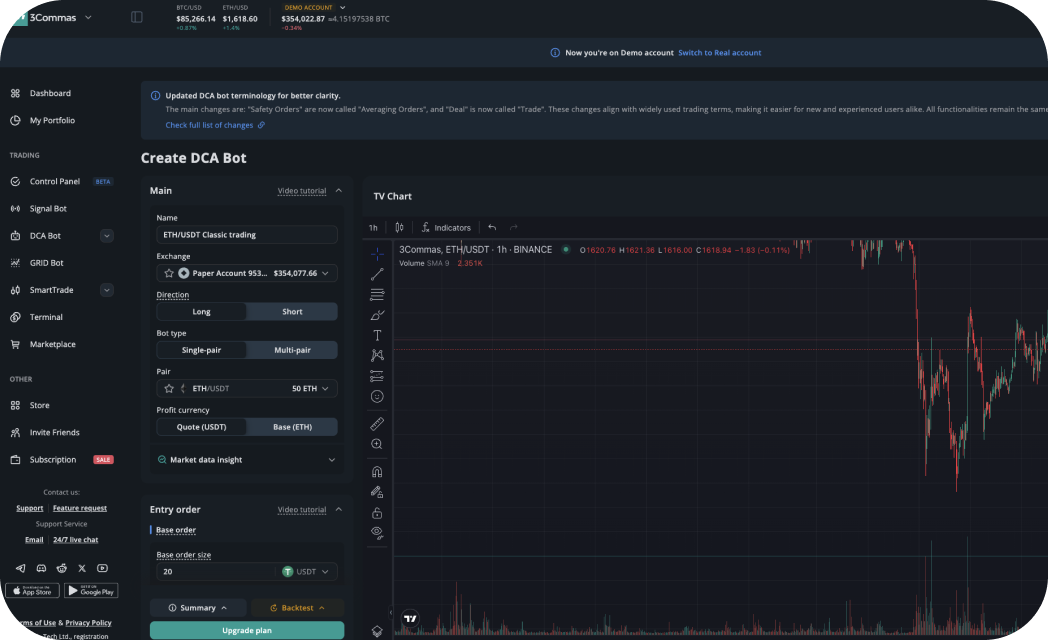
Task: Click Switch to Real account link
Action: coord(719,53)
